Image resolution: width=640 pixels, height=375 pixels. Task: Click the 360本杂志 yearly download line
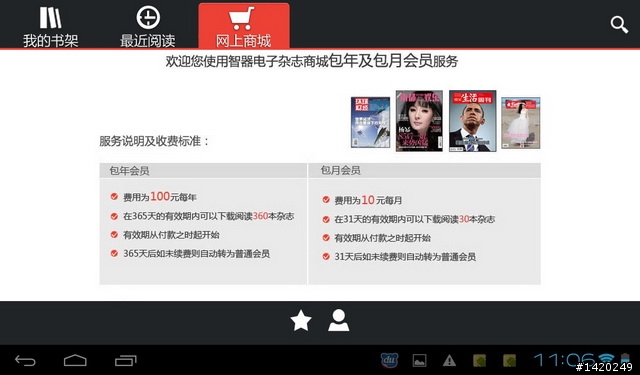tap(209, 216)
